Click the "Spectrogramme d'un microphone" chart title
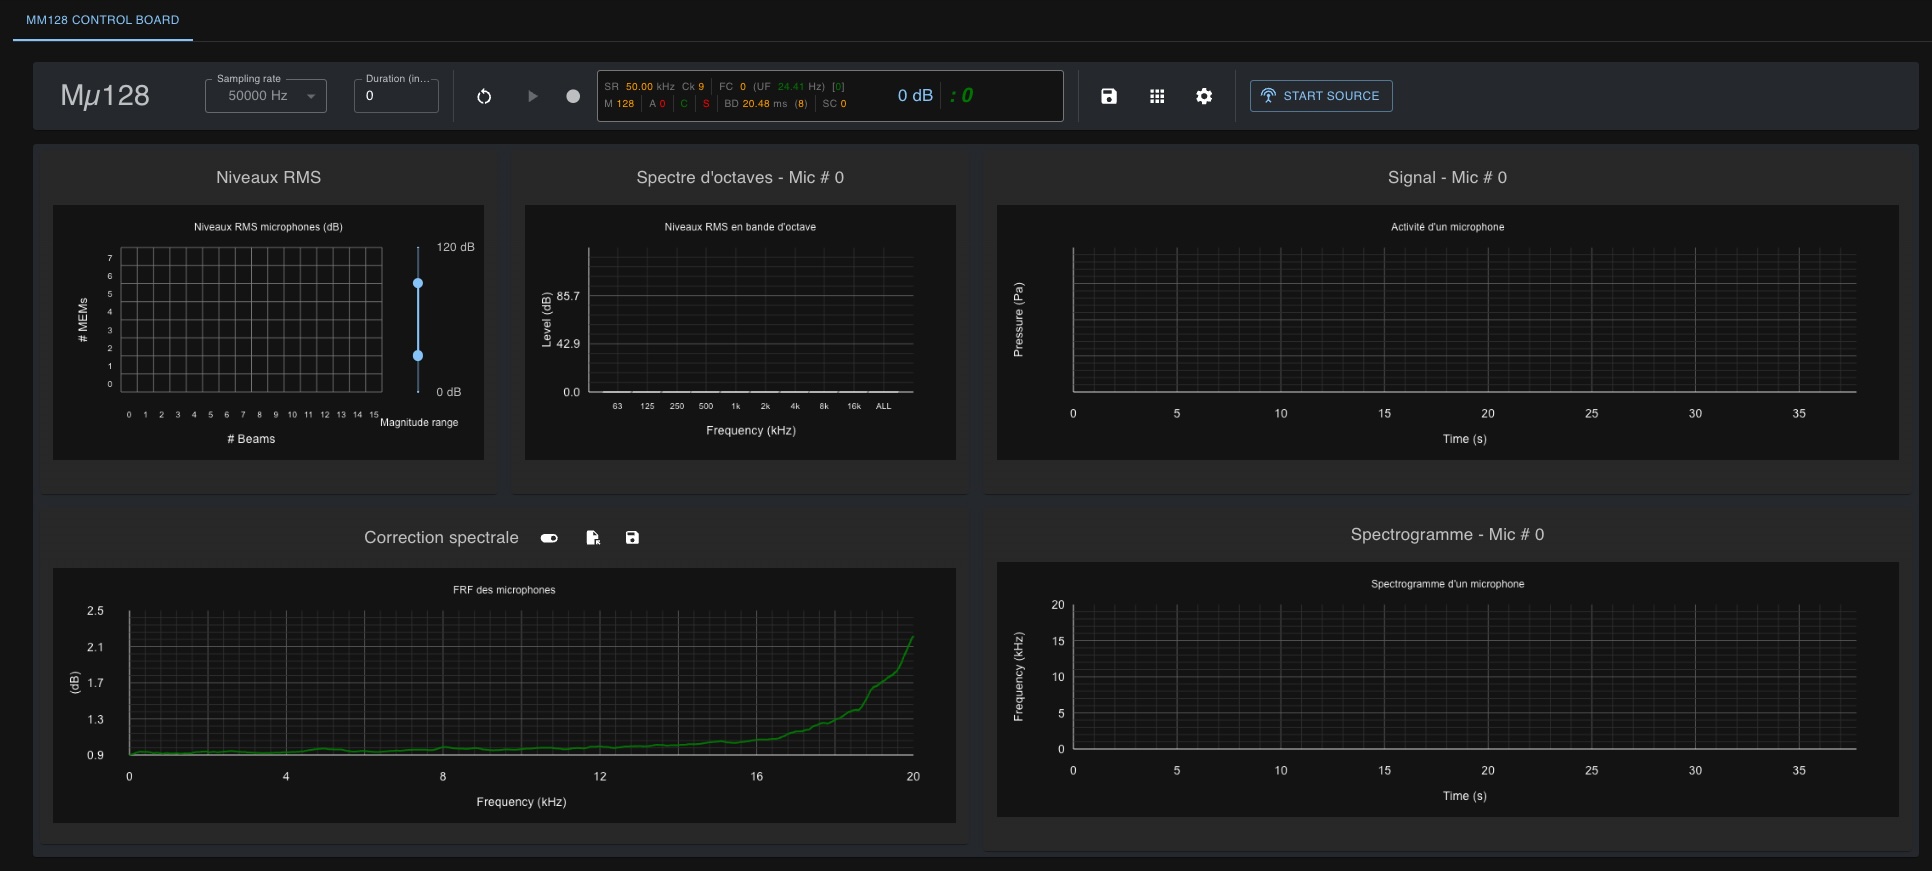 click(x=1447, y=584)
